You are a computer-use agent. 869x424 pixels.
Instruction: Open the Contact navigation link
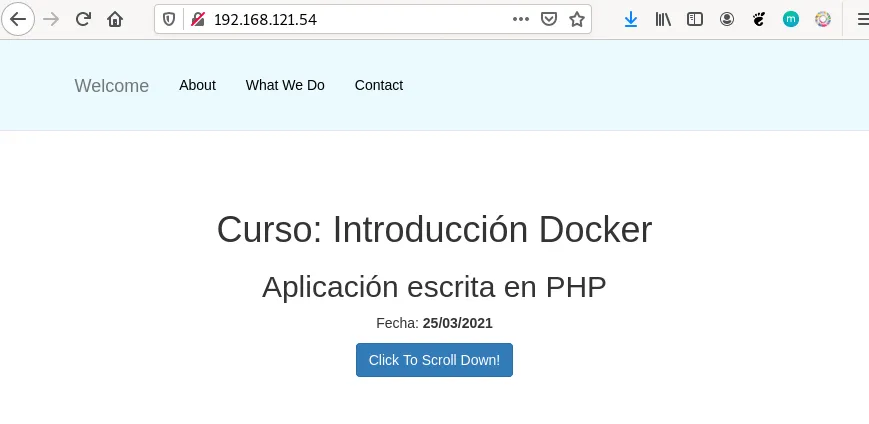point(378,85)
